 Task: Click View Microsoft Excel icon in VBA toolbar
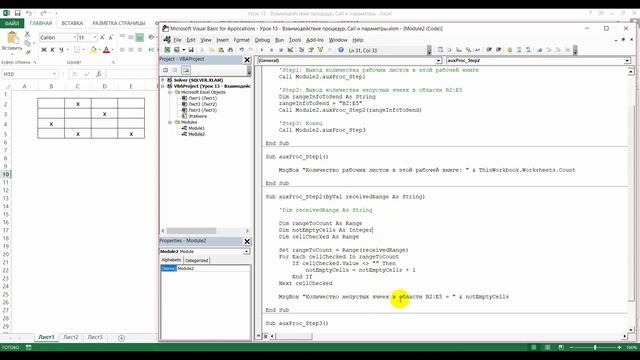(167, 50)
